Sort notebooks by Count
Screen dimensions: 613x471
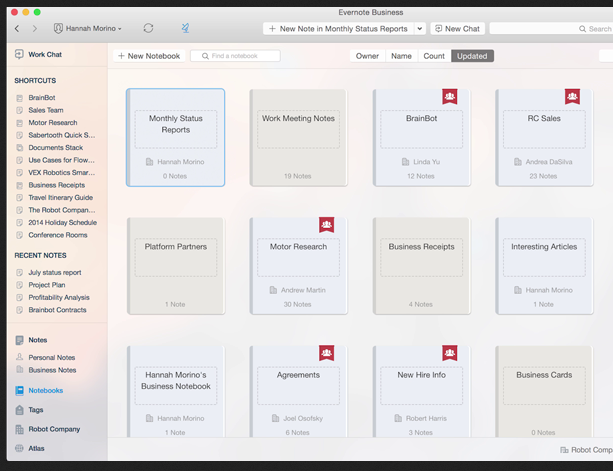[x=434, y=56]
